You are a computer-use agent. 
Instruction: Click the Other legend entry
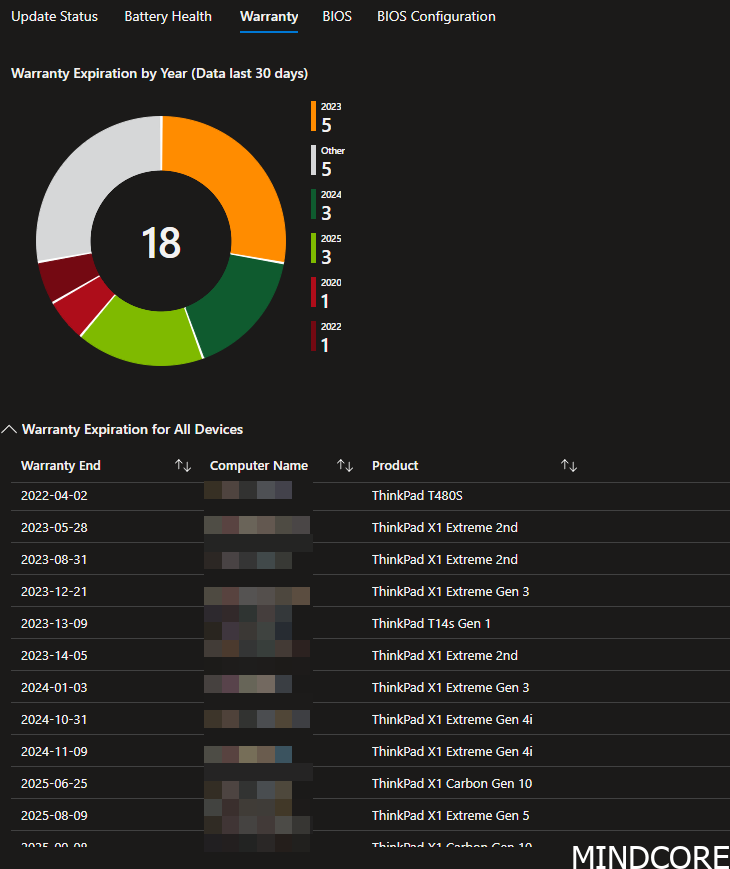pyautogui.click(x=328, y=161)
